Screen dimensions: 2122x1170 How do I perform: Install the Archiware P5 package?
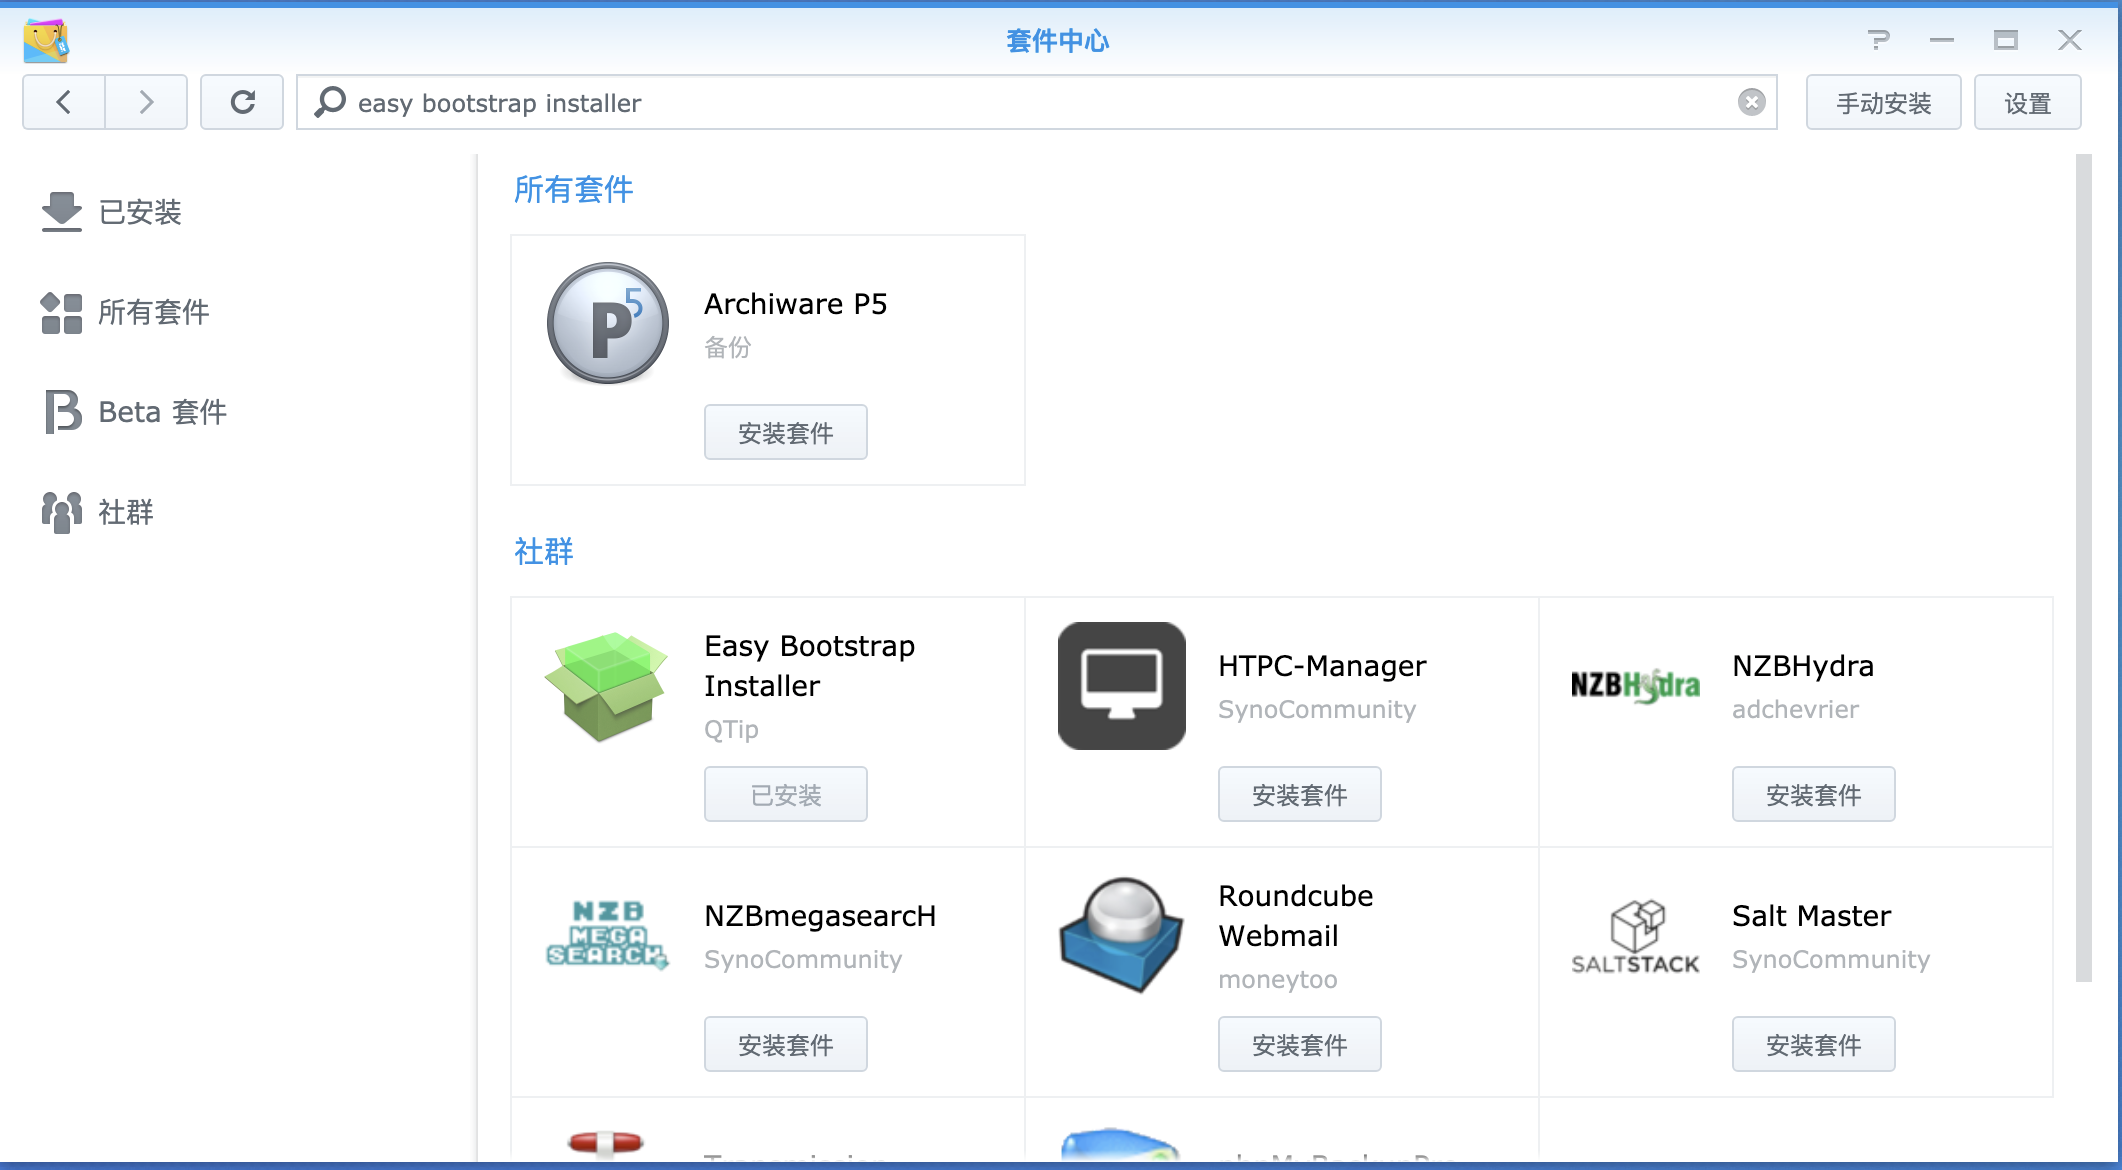(x=786, y=433)
